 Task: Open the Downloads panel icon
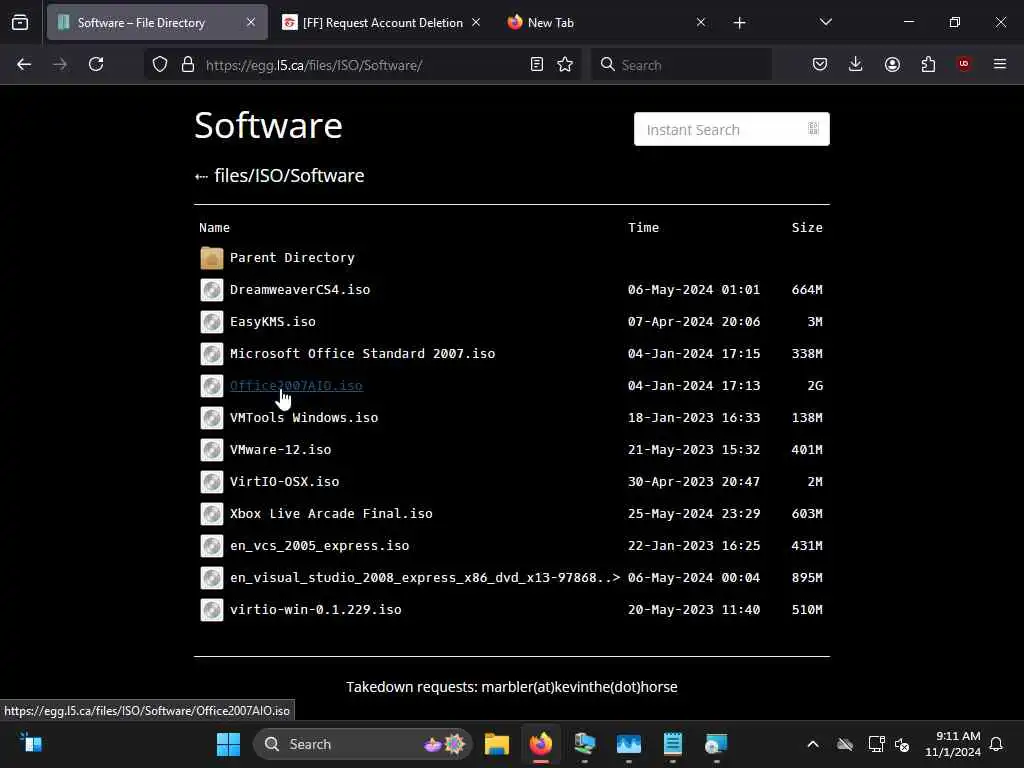pyautogui.click(x=856, y=65)
